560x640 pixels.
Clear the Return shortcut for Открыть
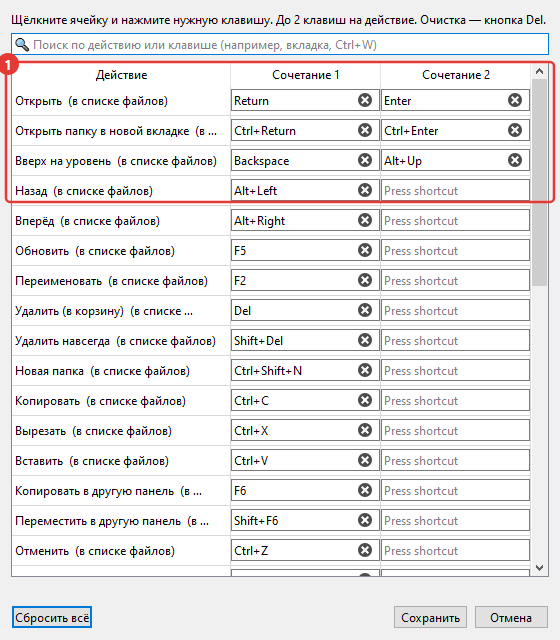pos(365,100)
